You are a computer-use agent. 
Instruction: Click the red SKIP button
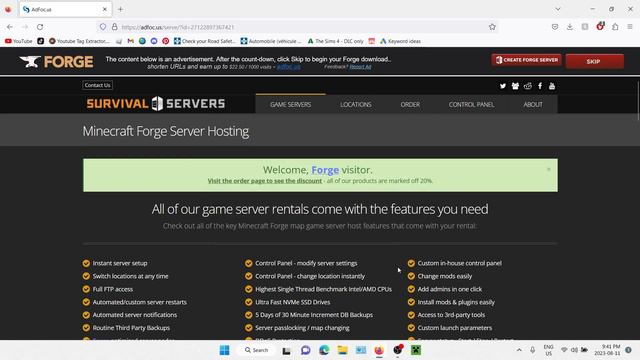[x=594, y=62]
